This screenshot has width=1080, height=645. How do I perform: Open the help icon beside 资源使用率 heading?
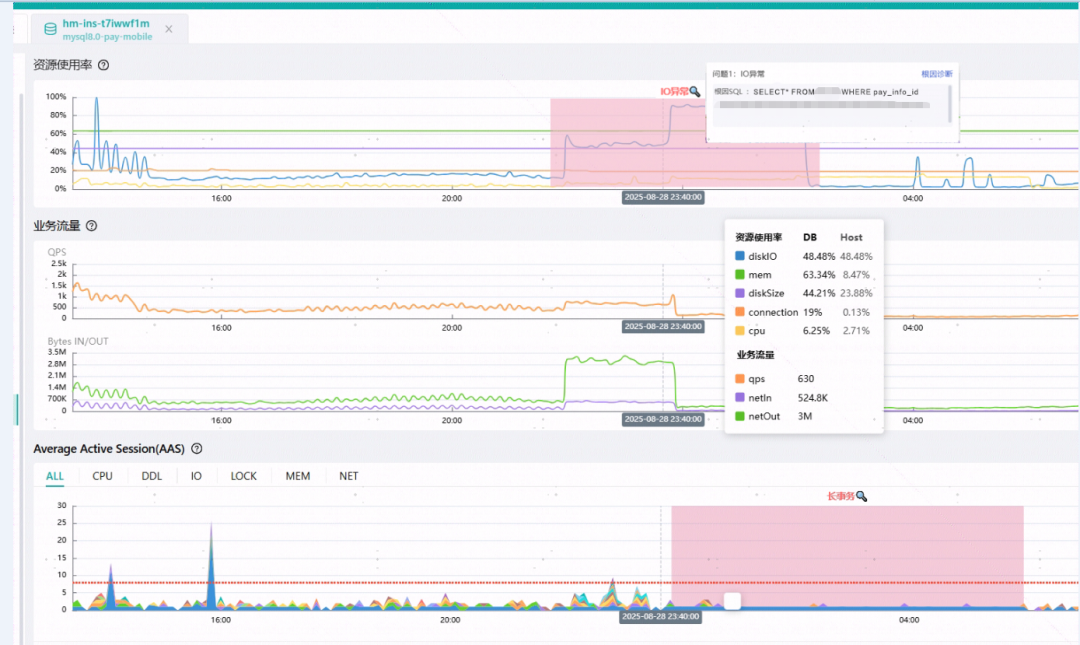(x=103, y=65)
